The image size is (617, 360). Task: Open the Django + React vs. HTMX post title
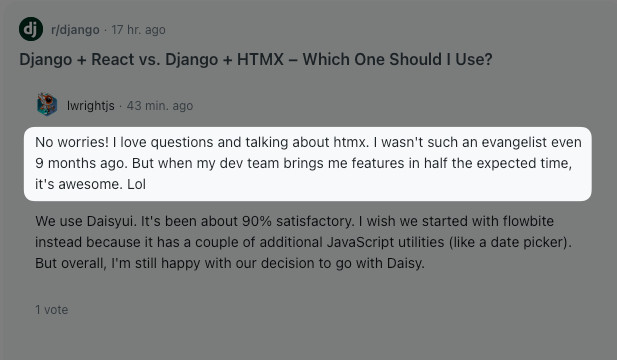(256, 59)
